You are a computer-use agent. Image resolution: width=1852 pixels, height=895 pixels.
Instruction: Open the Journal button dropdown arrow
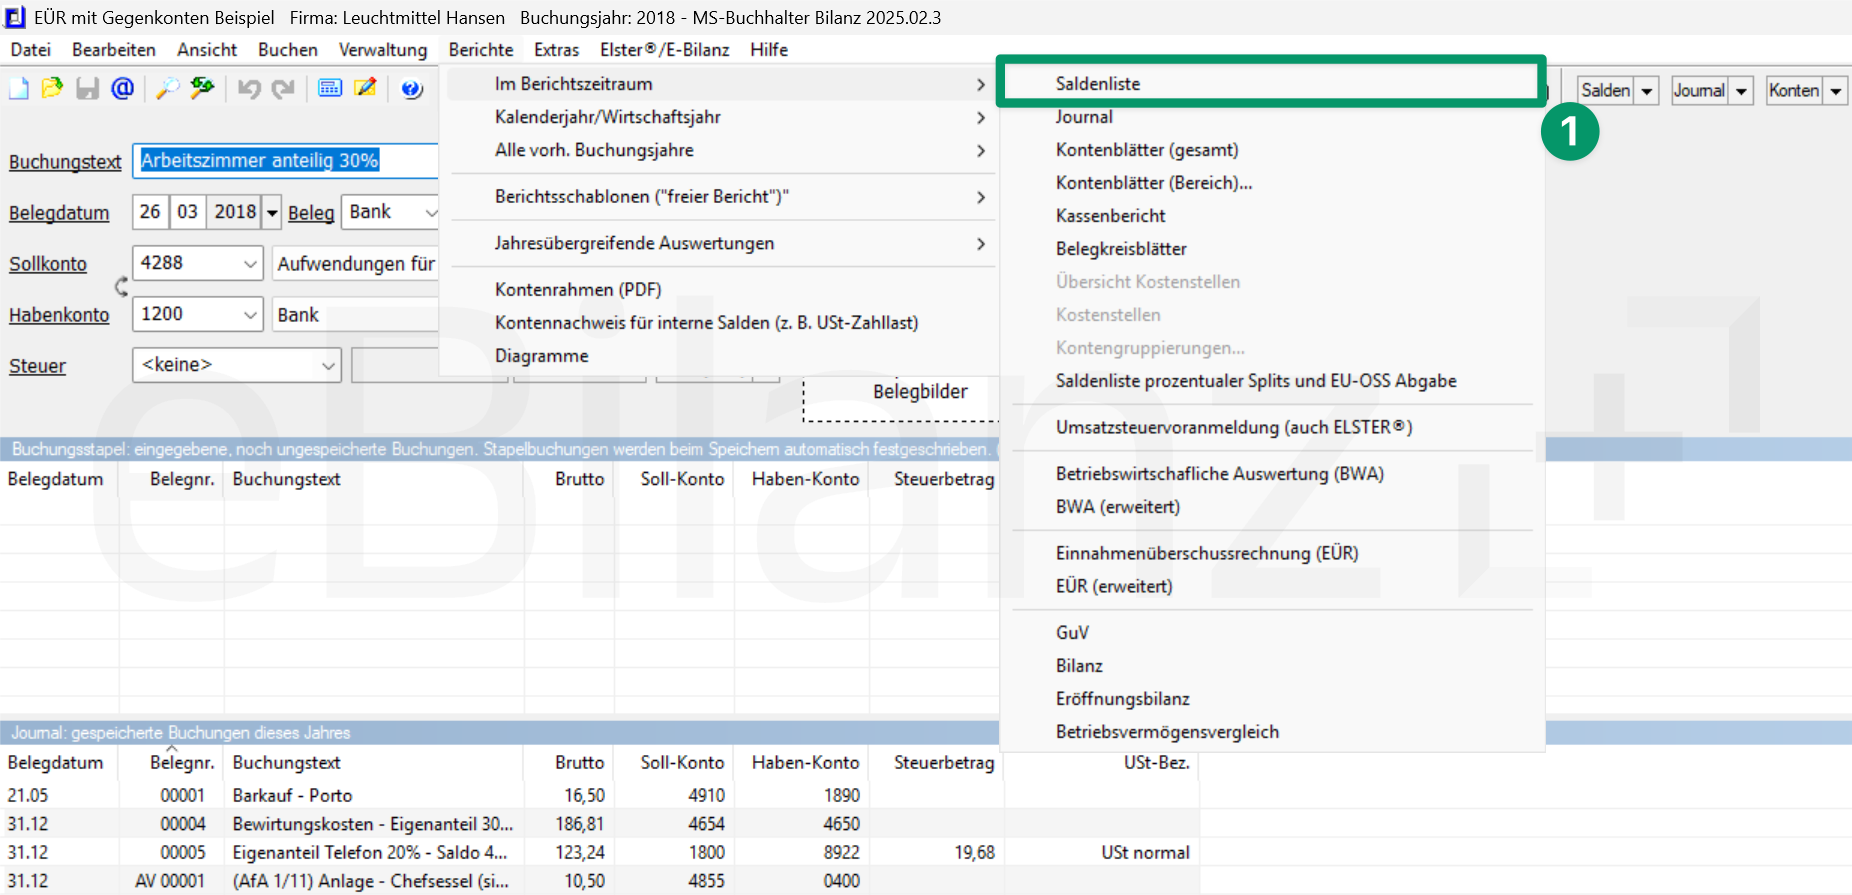coord(1741,91)
